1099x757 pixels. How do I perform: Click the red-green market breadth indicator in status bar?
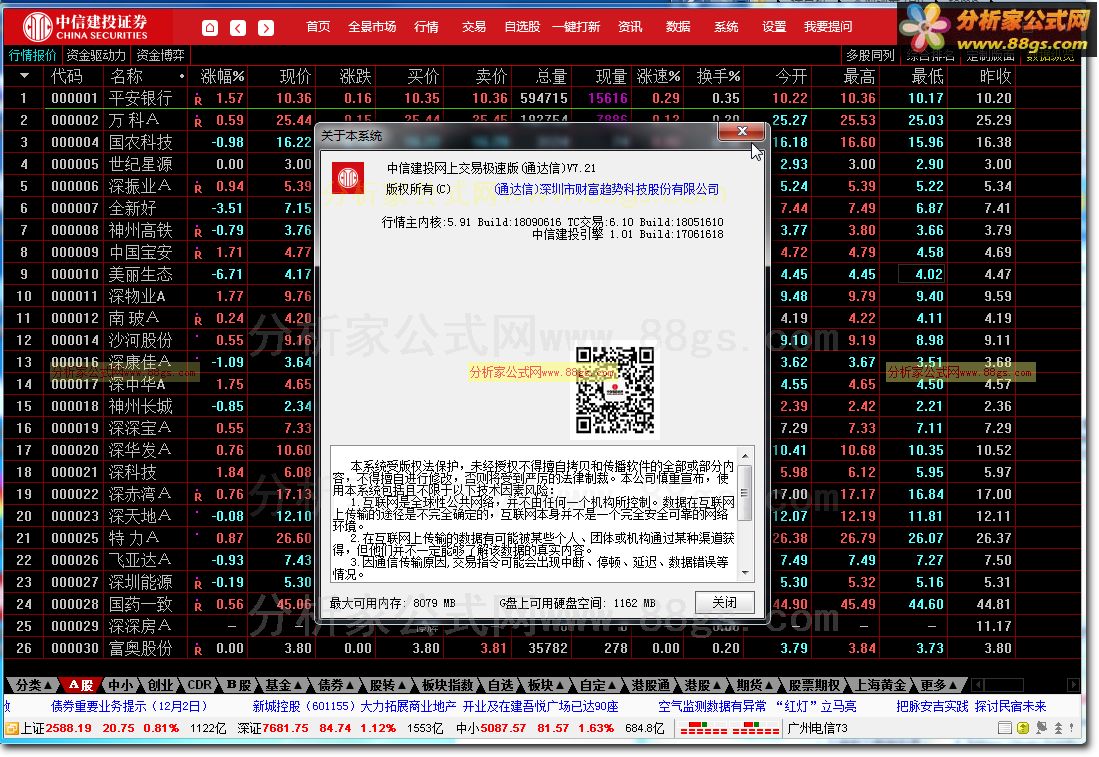click(x=730, y=728)
